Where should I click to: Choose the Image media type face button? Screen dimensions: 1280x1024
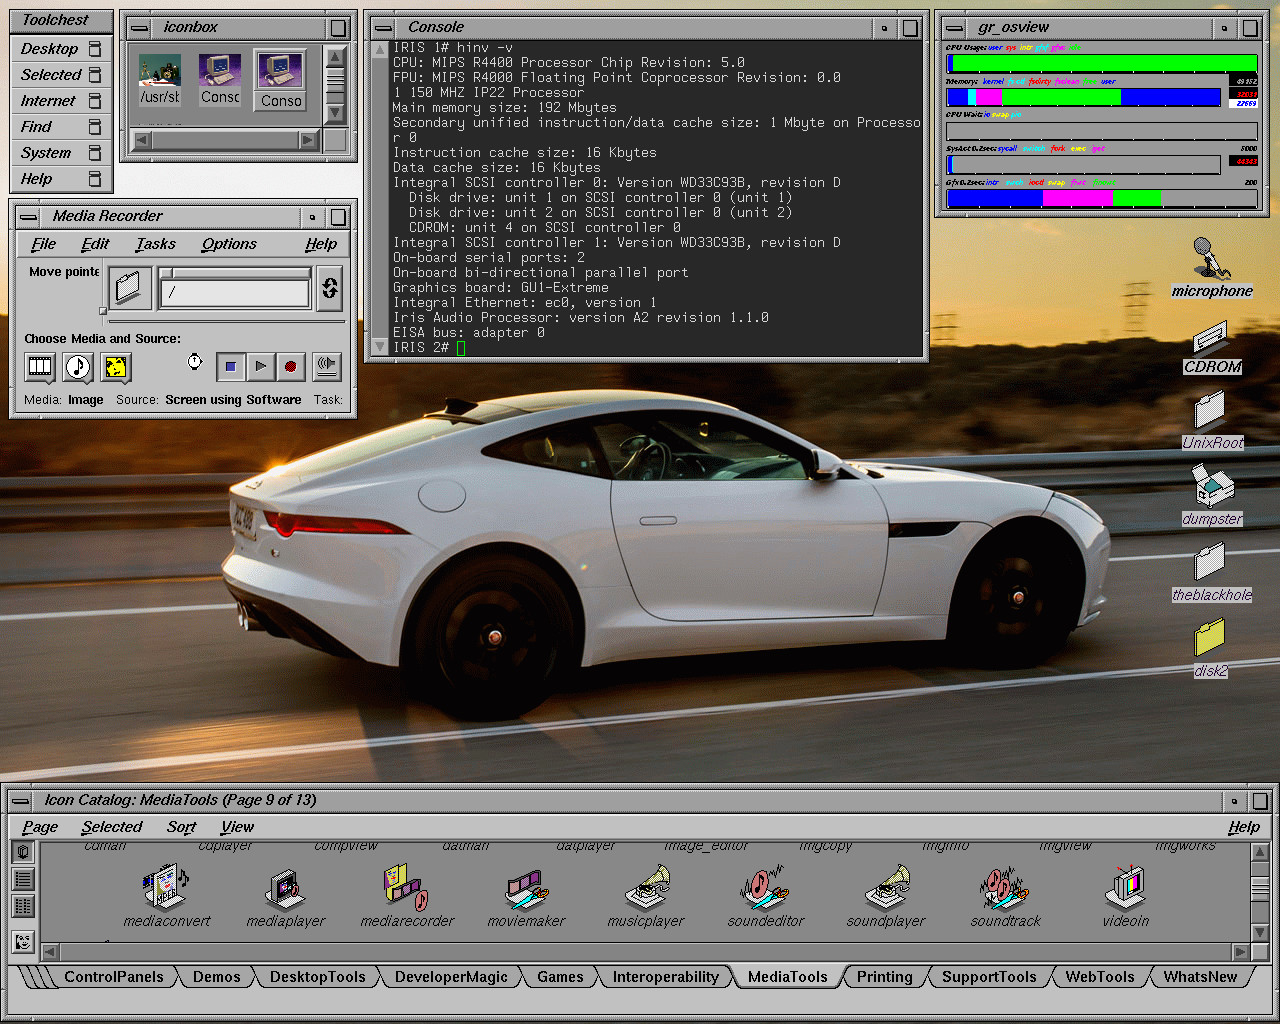click(116, 367)
